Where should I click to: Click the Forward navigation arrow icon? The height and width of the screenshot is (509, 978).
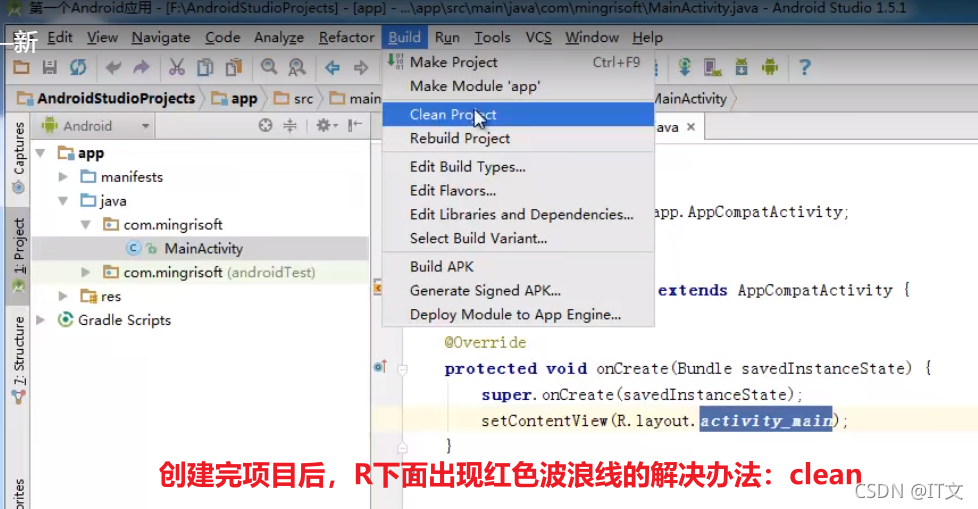click(x=361, y=67)
